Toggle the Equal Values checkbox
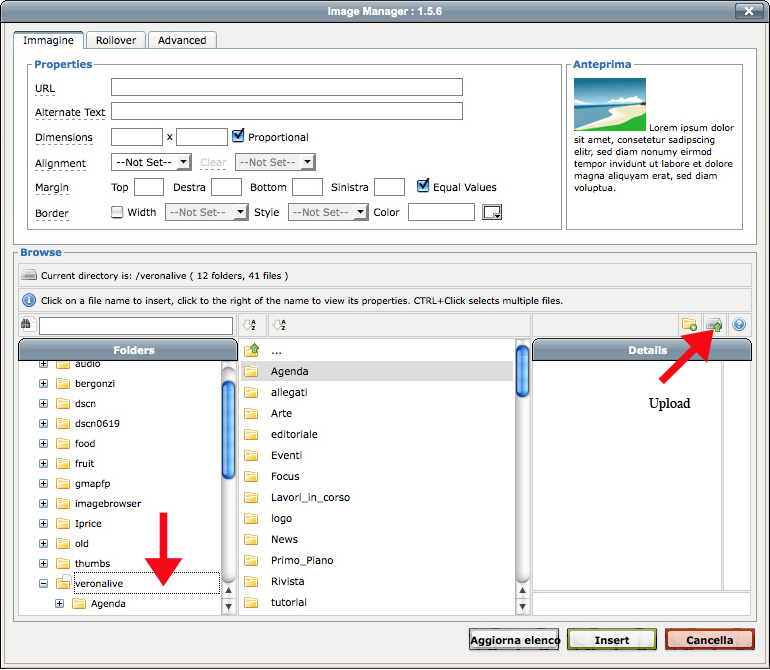Viewport: 770px width, 670px height. (423, 186)
